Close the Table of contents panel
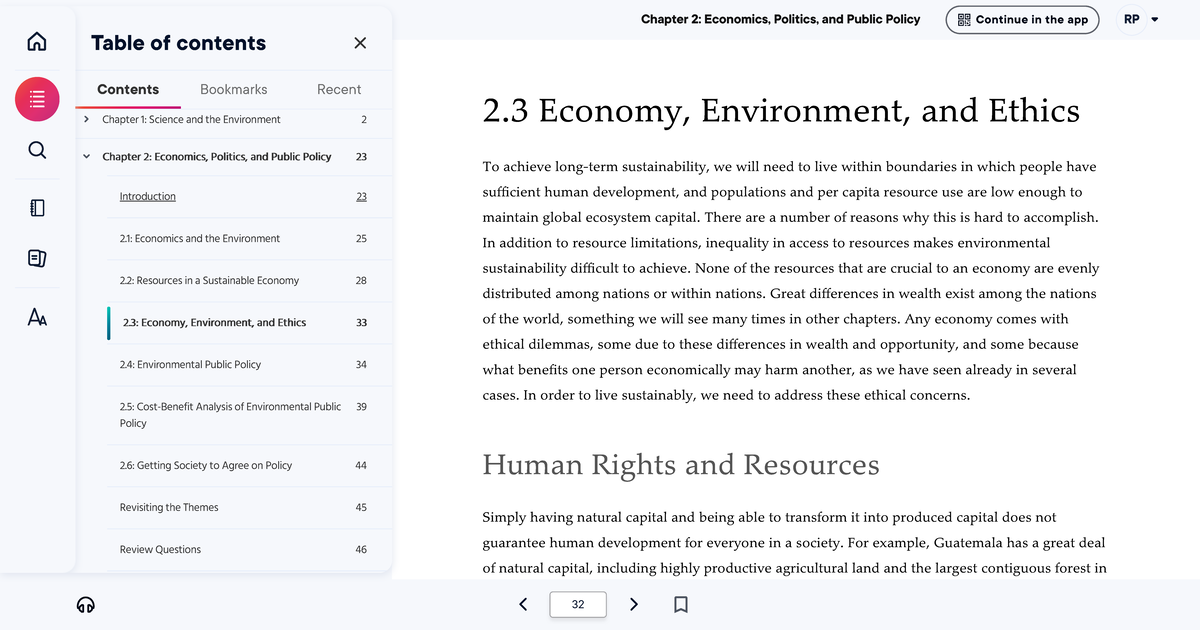 point(360,43)
